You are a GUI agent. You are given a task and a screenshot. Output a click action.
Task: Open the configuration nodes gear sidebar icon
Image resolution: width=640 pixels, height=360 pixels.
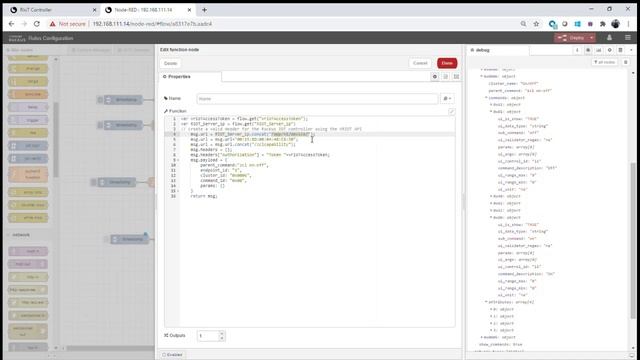tap(609, 50)
